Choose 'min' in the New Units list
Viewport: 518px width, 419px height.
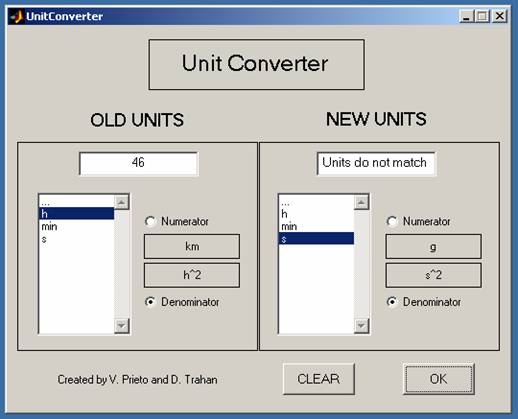tap(316, 227)
